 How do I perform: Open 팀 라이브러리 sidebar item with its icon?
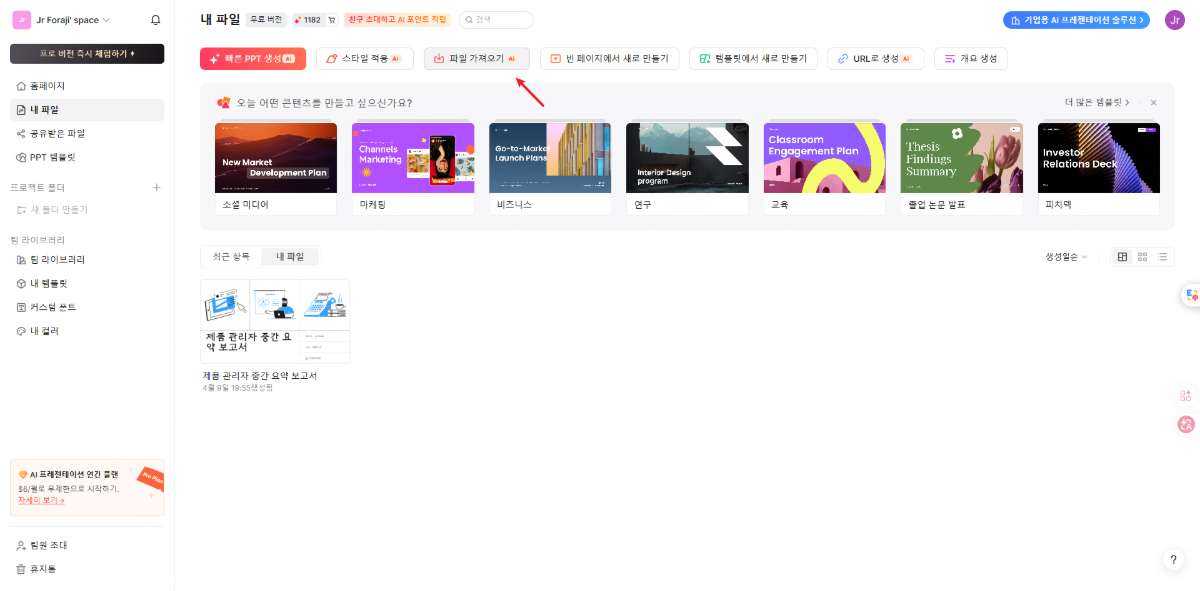tap(87, 260)
